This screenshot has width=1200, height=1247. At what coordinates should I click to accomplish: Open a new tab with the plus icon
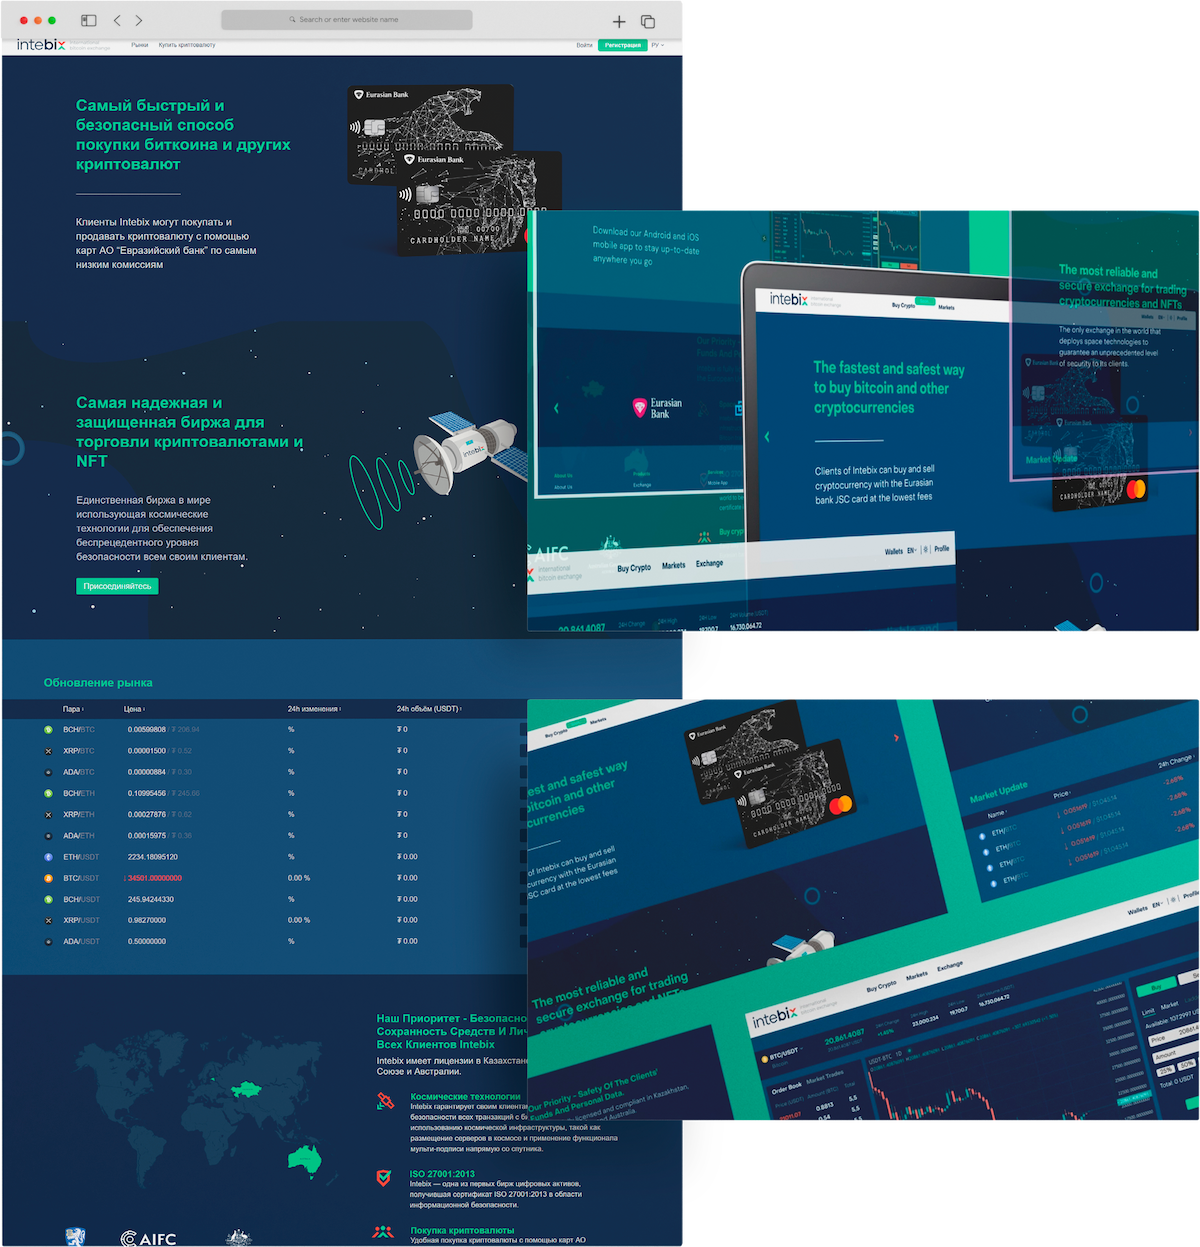tap(619, 21)
